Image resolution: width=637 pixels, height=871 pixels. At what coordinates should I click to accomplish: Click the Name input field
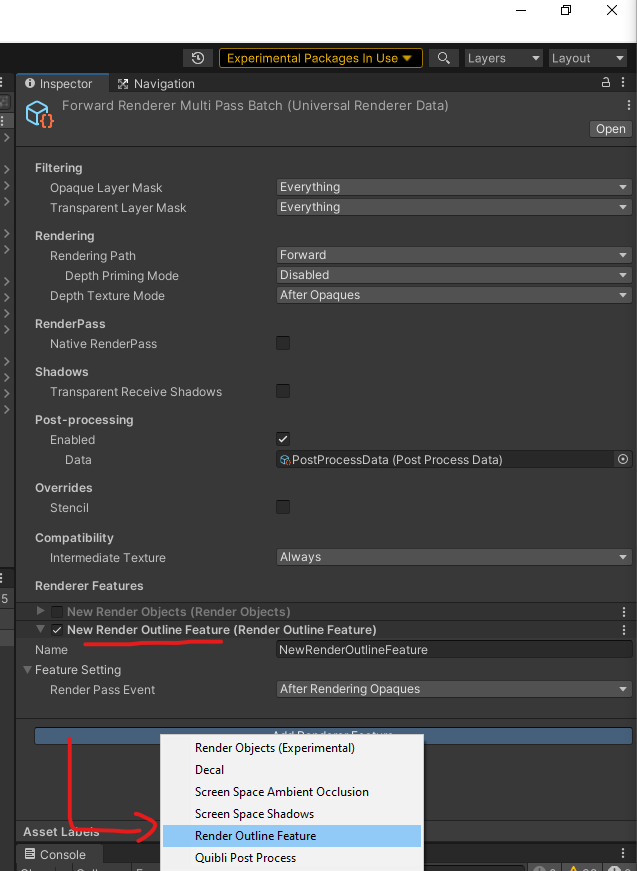(454, 650)
